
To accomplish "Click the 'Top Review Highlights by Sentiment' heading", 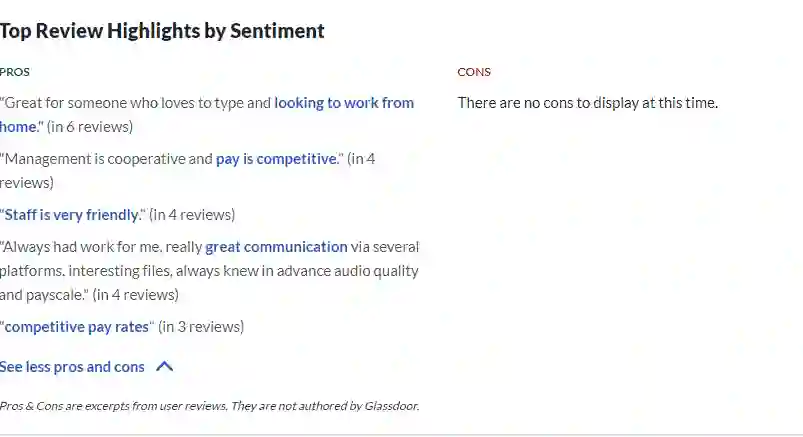I will 162,31.
